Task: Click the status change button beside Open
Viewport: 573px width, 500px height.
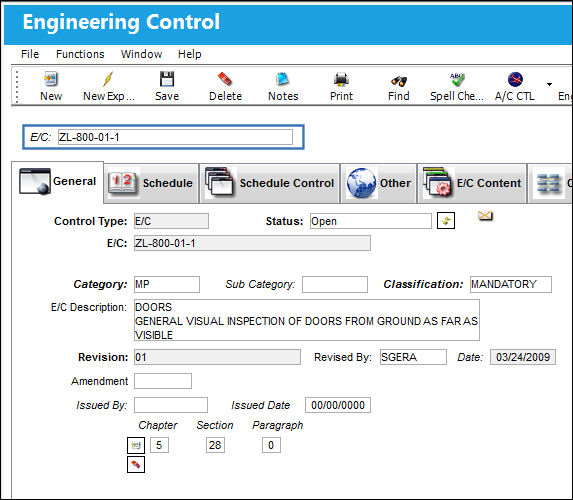Action: 446,221
